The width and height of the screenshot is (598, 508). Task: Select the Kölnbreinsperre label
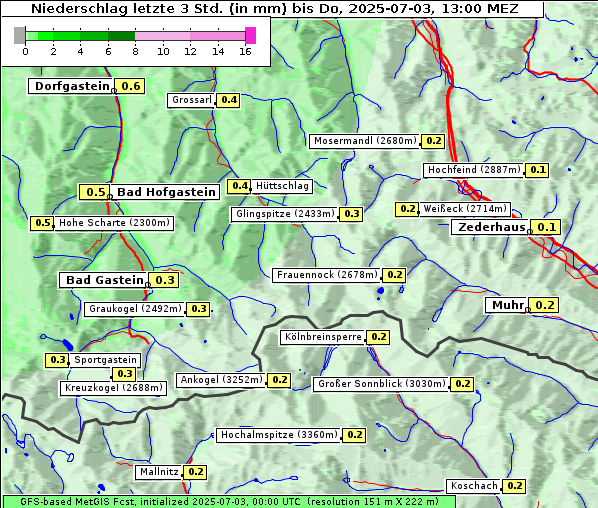[x=323, y=337]
